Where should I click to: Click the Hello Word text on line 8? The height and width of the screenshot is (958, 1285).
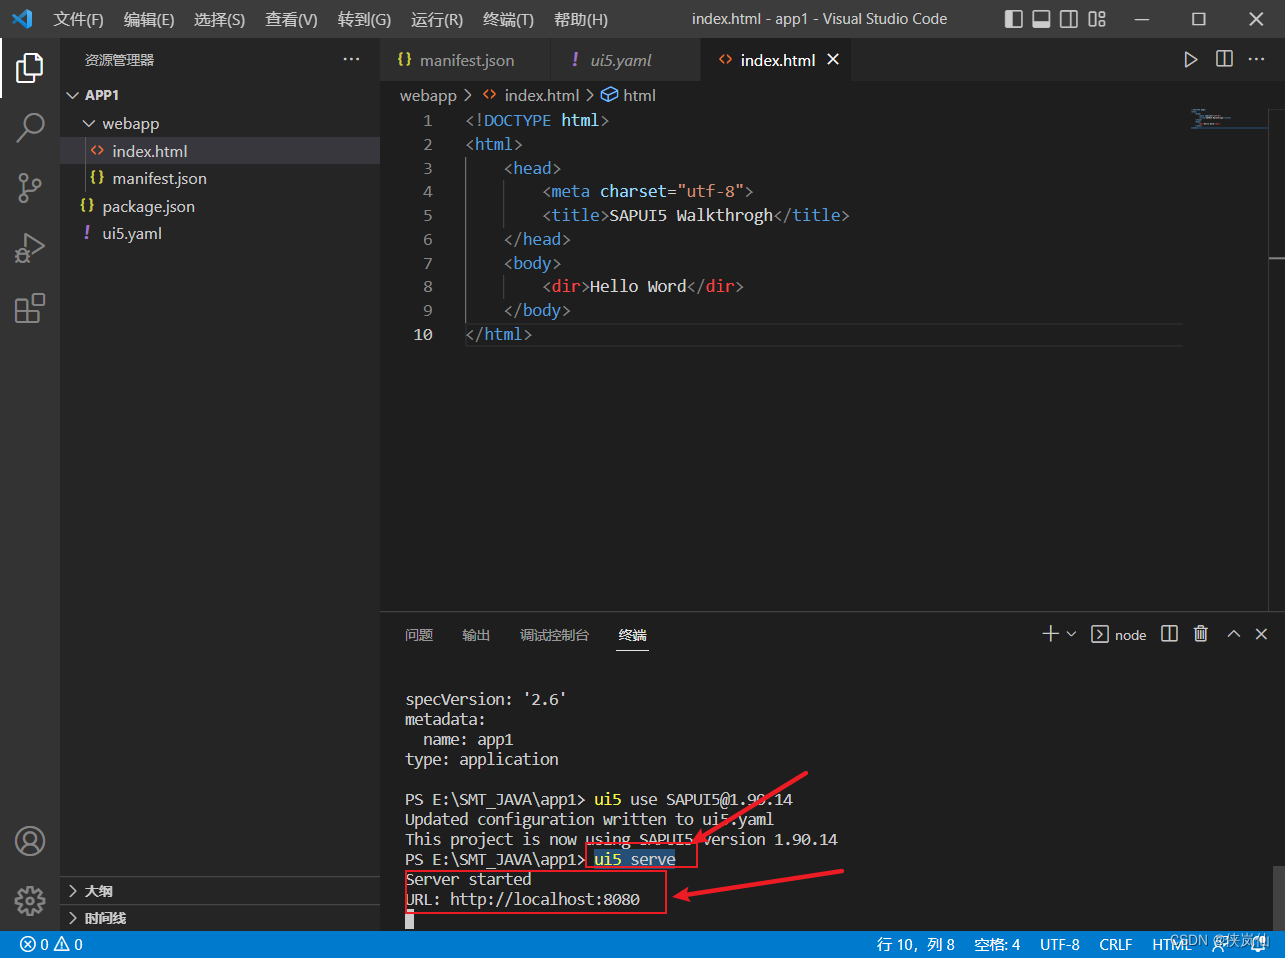[638, 286]
